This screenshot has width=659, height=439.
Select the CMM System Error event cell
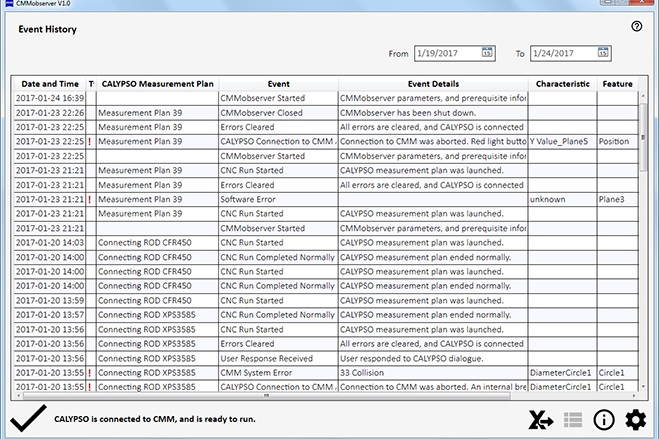(278, 373)
